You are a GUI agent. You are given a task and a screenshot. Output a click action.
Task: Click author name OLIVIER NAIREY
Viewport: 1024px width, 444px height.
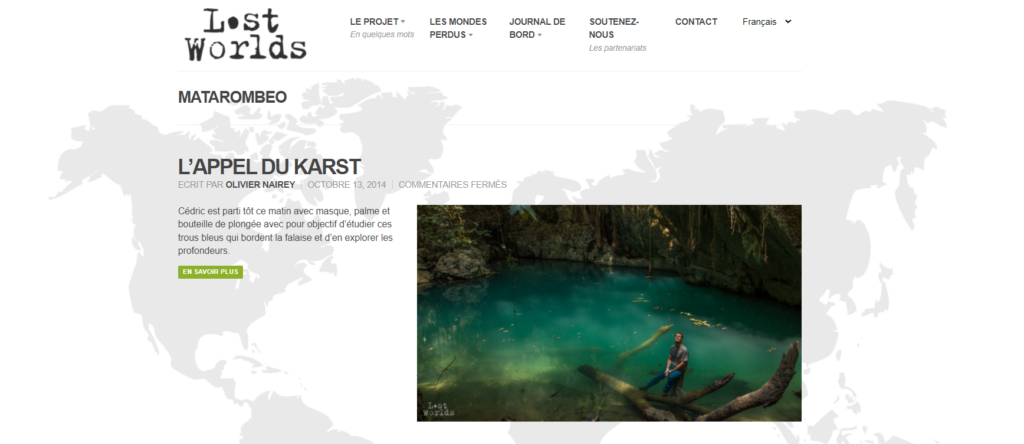(x=260, y=185)
